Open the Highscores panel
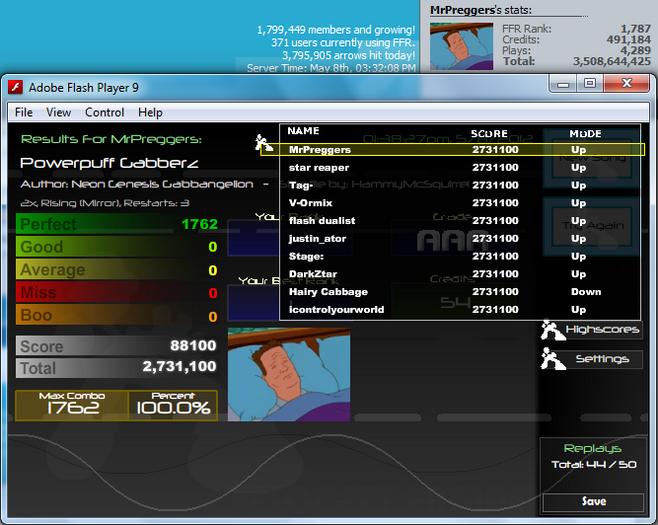658x525 pixels. coord(602,329)
